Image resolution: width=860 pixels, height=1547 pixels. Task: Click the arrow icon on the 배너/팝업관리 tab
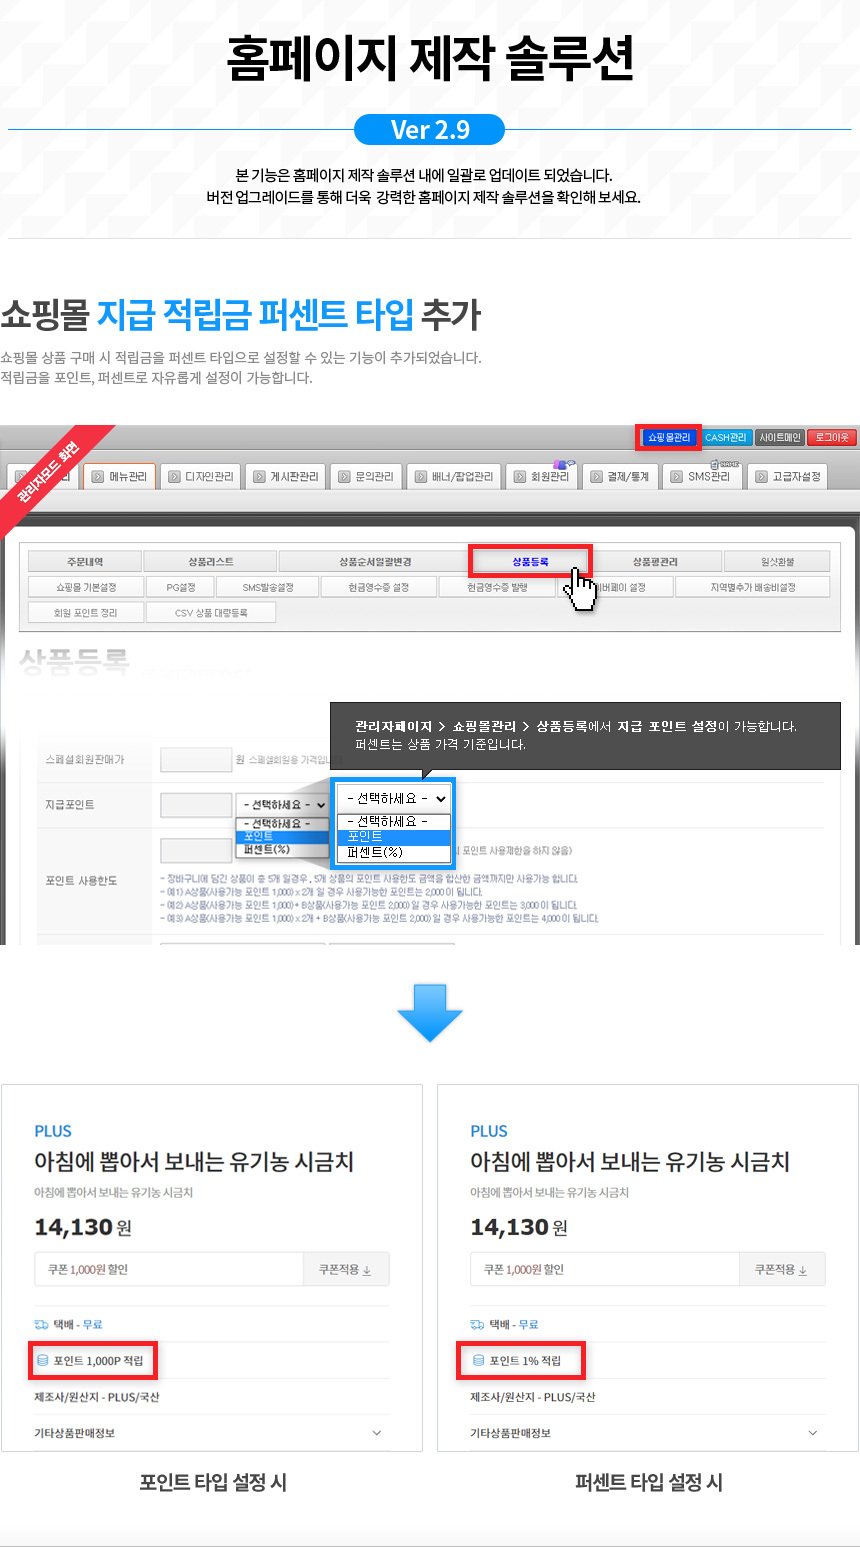coord(421,477)
